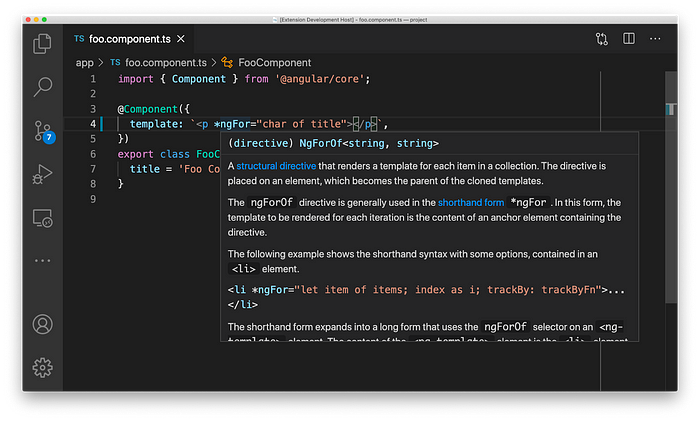Open the Search view
The image size is (700, 421).
pyautogui.click(x=42, y=87)
